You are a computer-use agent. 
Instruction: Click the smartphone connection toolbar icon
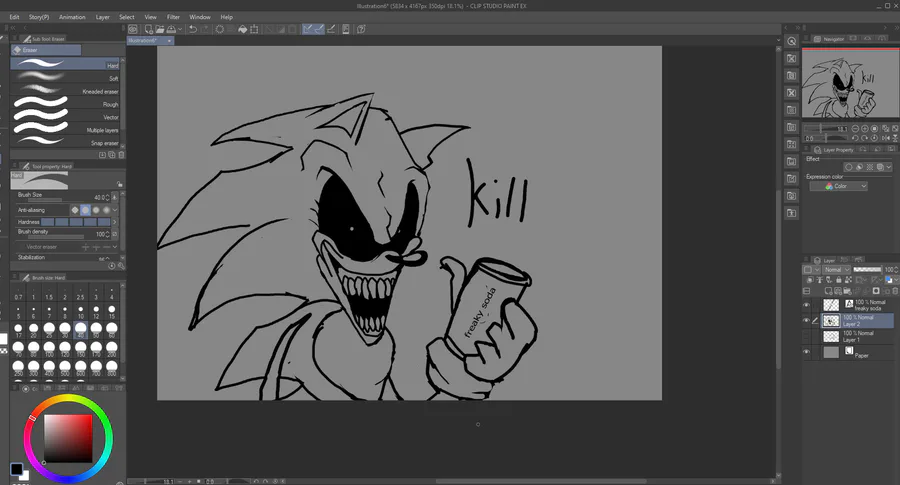(x=346, y=29)
